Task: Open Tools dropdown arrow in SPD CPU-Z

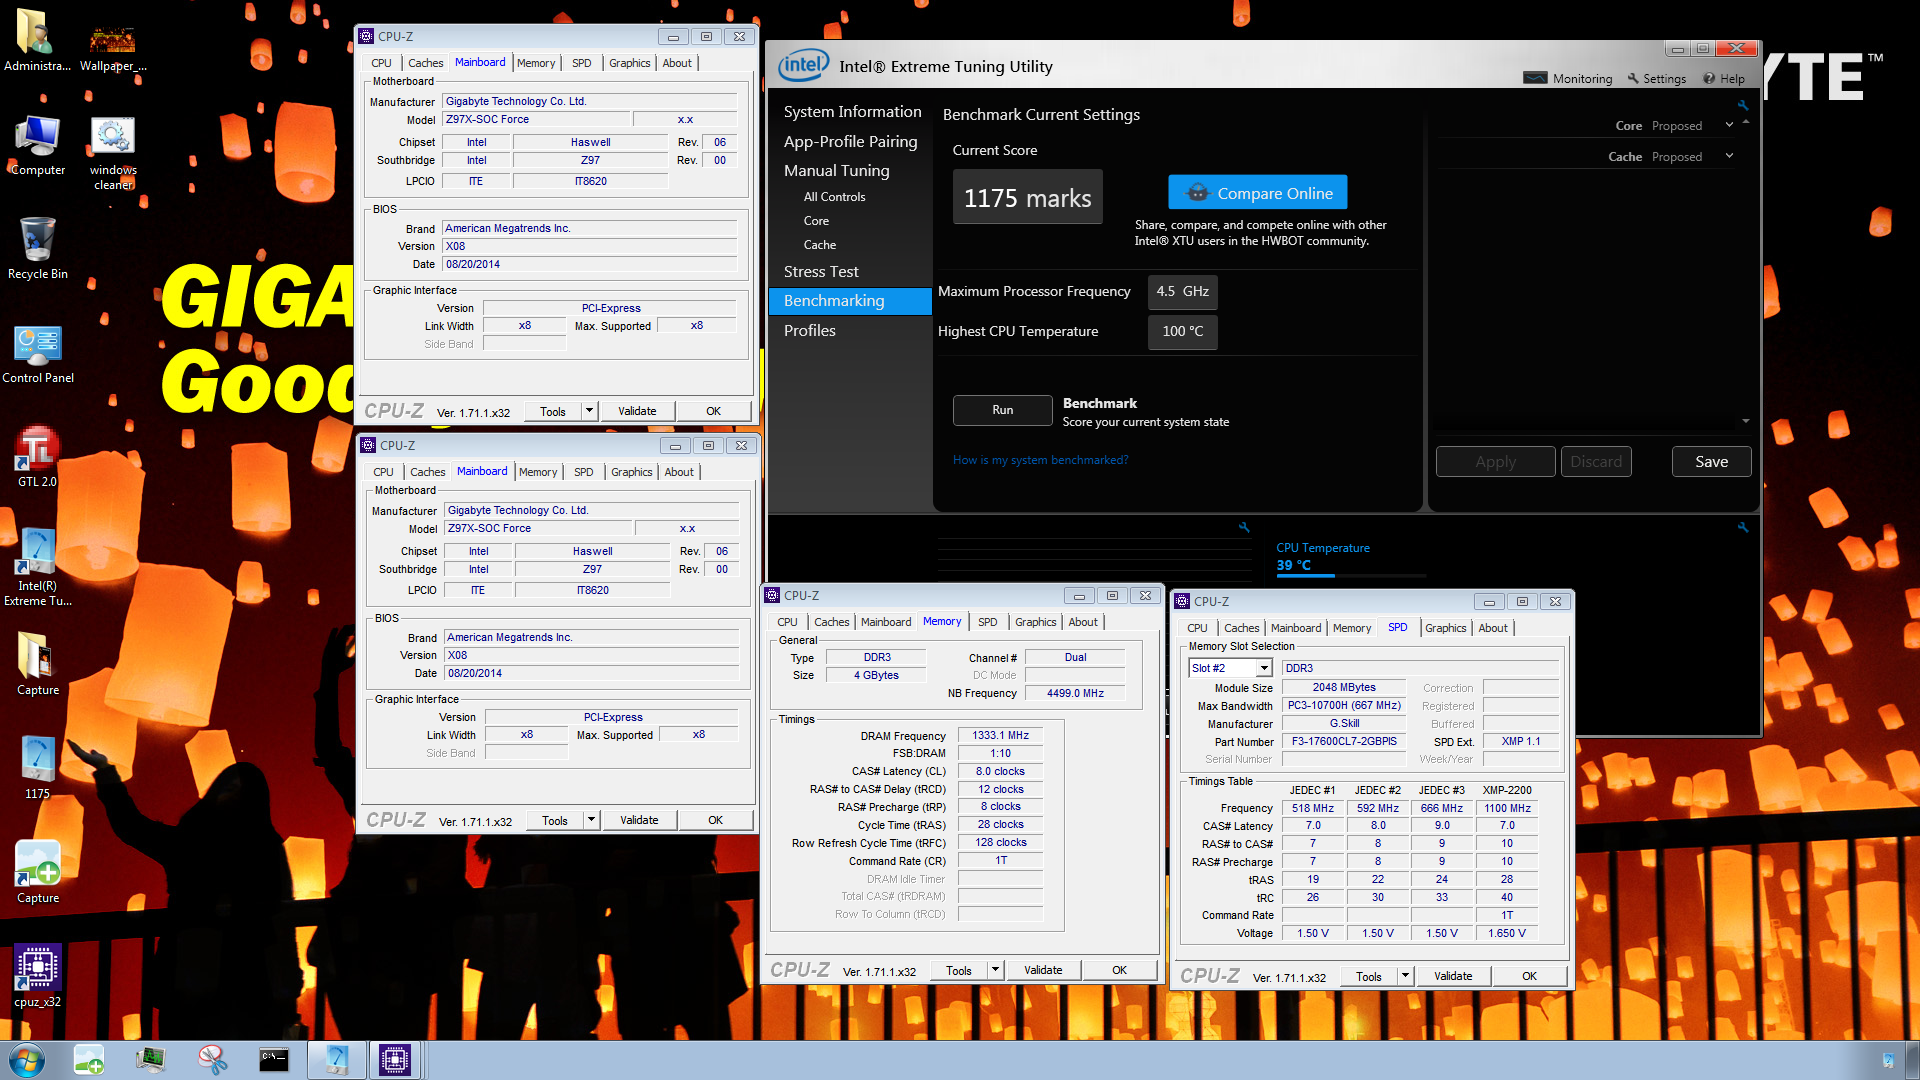Action: [1406, 976]
